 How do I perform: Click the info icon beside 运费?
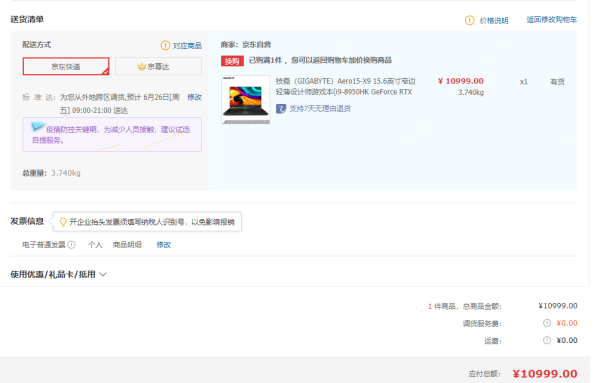coord(547,341)
